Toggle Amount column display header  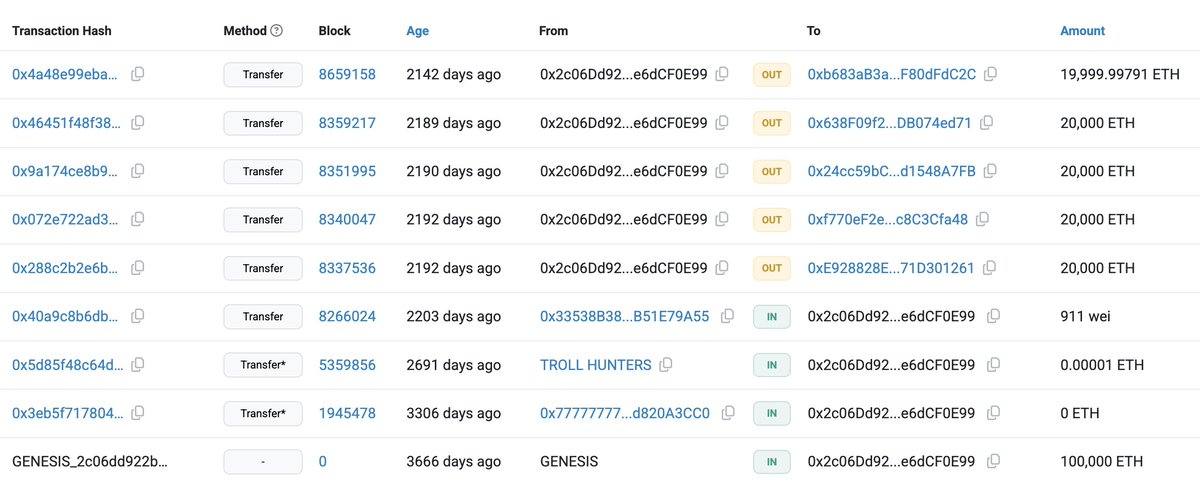pos(1082,31)
